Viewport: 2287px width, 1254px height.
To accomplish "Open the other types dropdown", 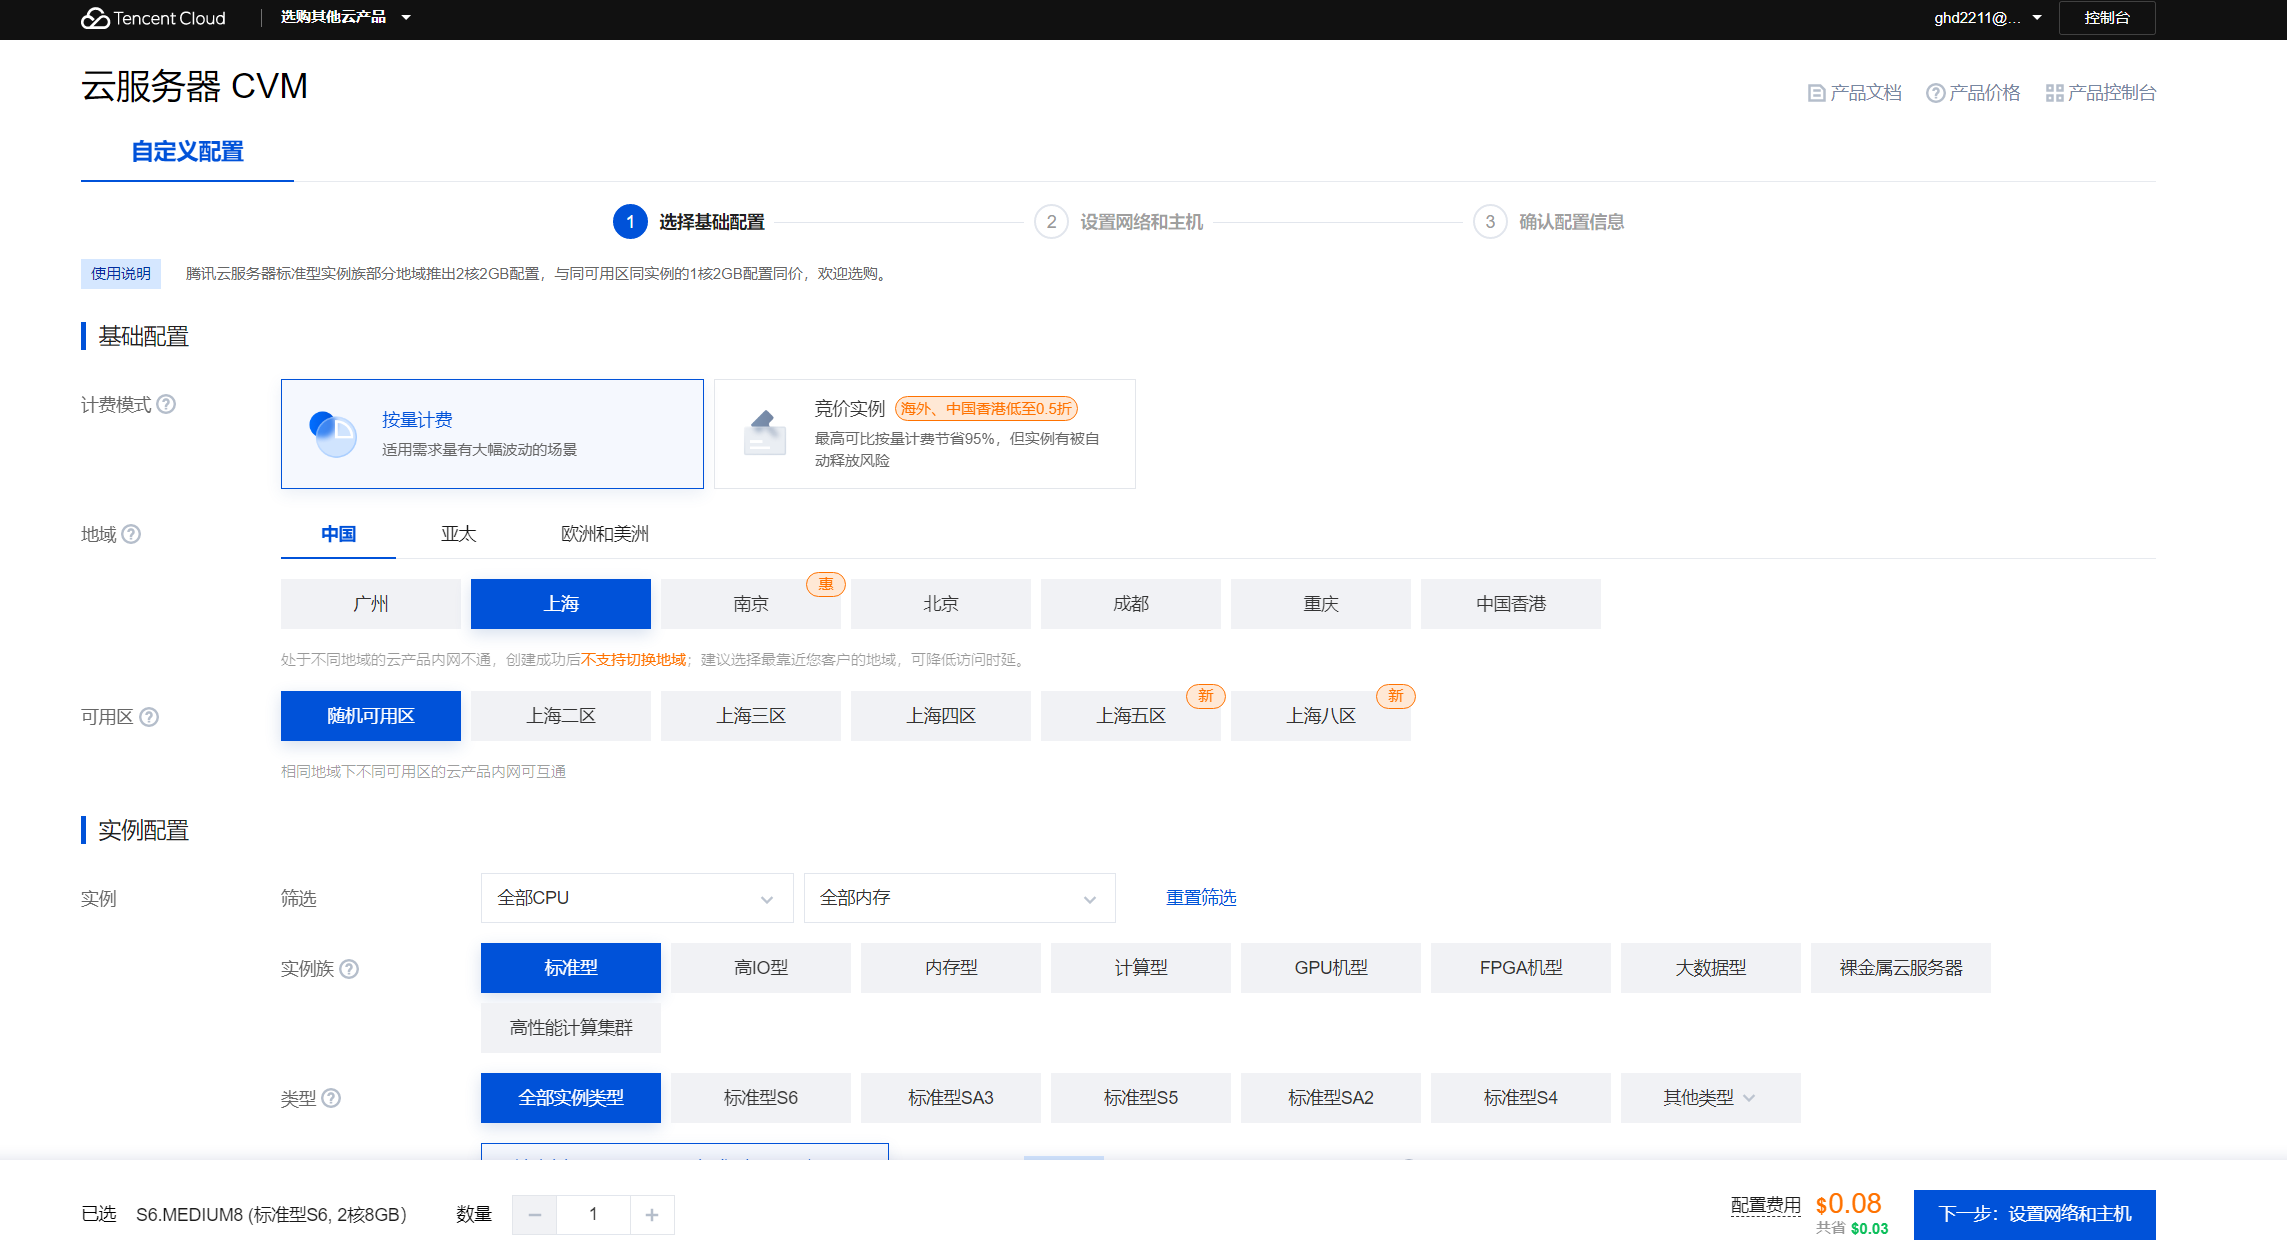I will (1710, 1098).
